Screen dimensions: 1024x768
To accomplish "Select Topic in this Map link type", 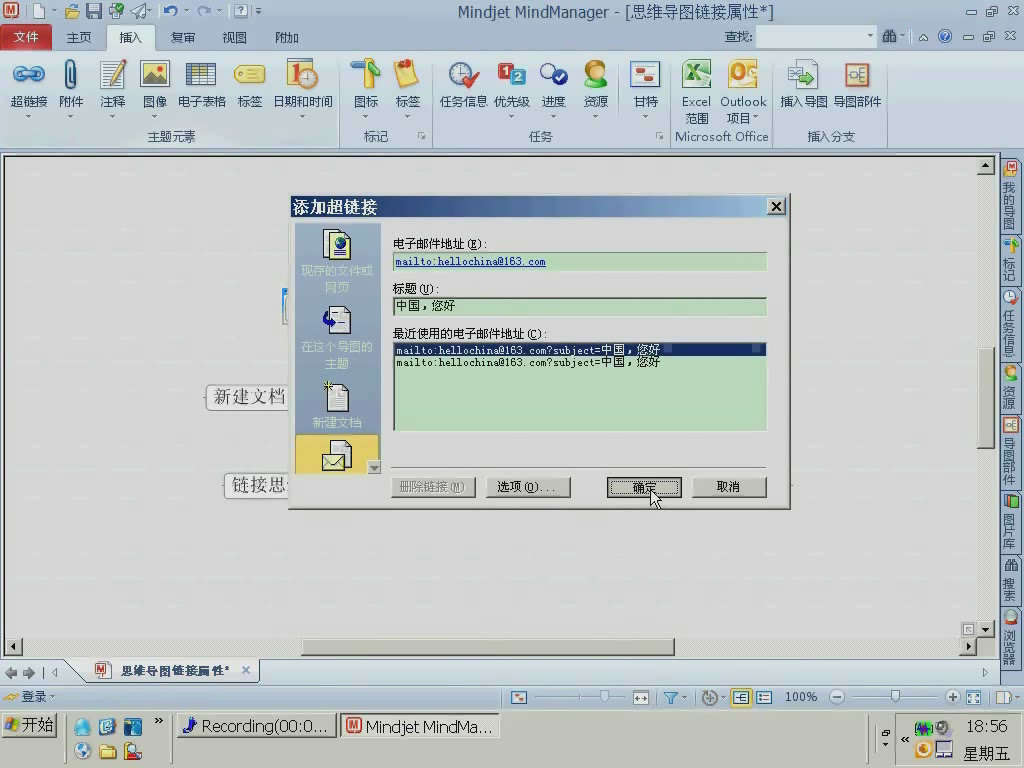I will (x=337, y=338).
